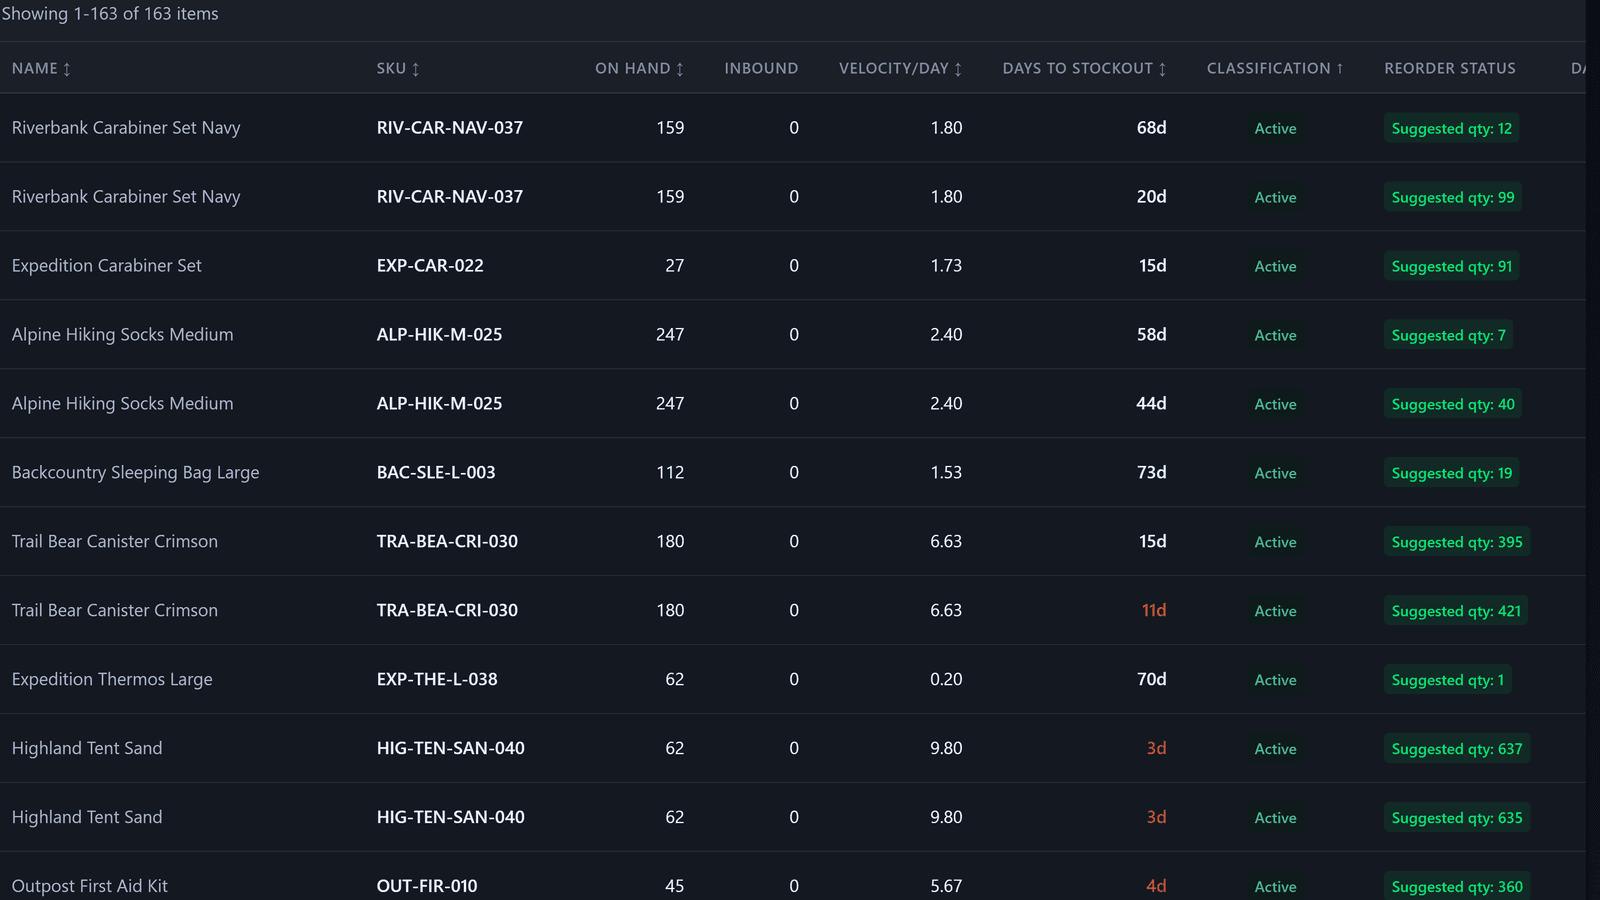This screenshot has height=900, width=1600.
Task: Select Expedition Thermos Large name
Action: tap(112, 680)
